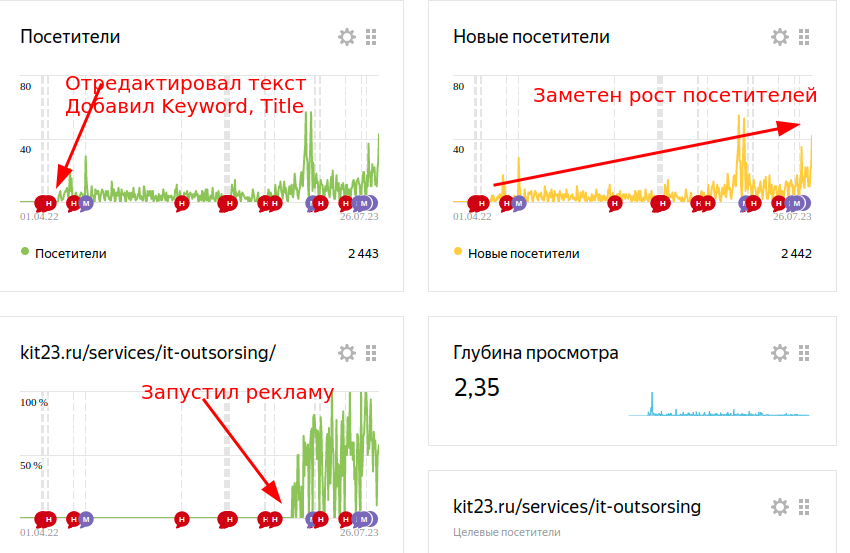Screen dimensions: 850x553
Task: Open gear settings of Глубина просмотра widget
Action: point(780,353)
